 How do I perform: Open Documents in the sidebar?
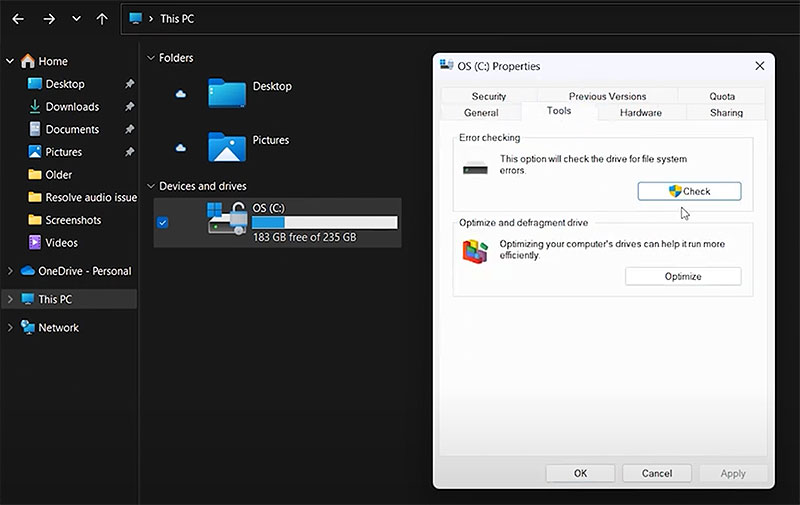[72, 129]
